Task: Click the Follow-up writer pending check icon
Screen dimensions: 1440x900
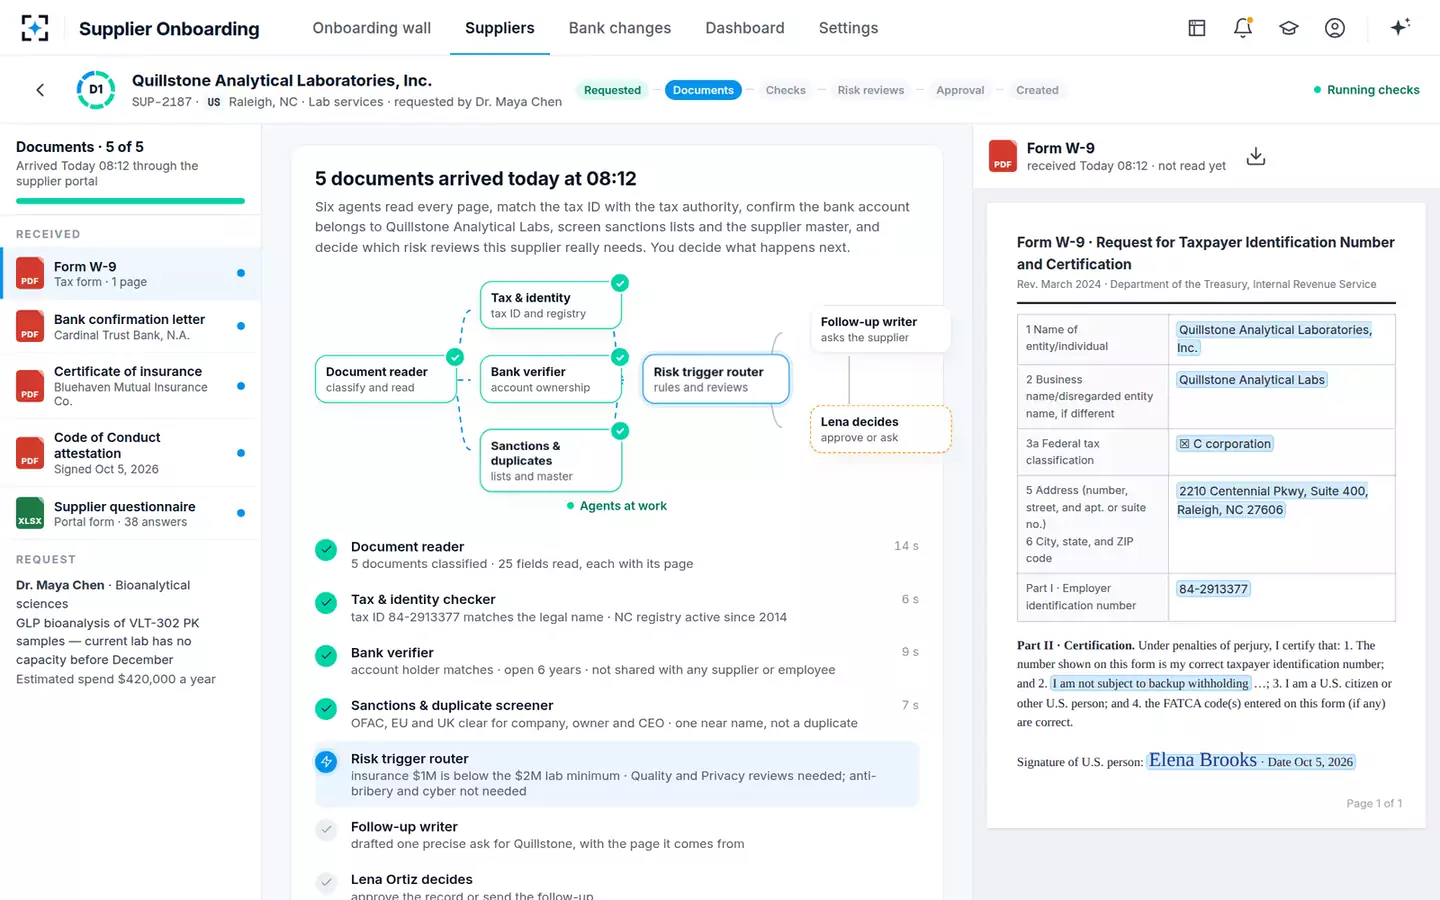Action: pos(326,830)
